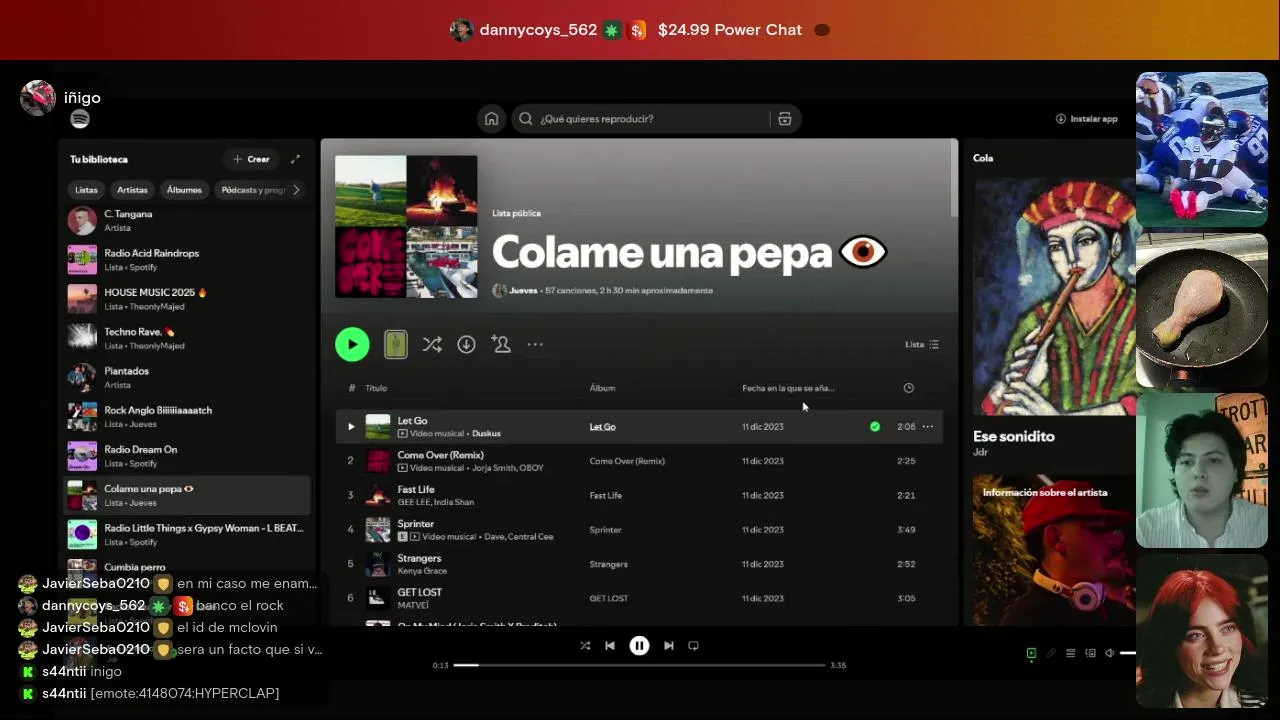Screen dimensions: 1280x720
Task: Select the Strangers track title
Action: pyautogui.click(x=419, y=558)
